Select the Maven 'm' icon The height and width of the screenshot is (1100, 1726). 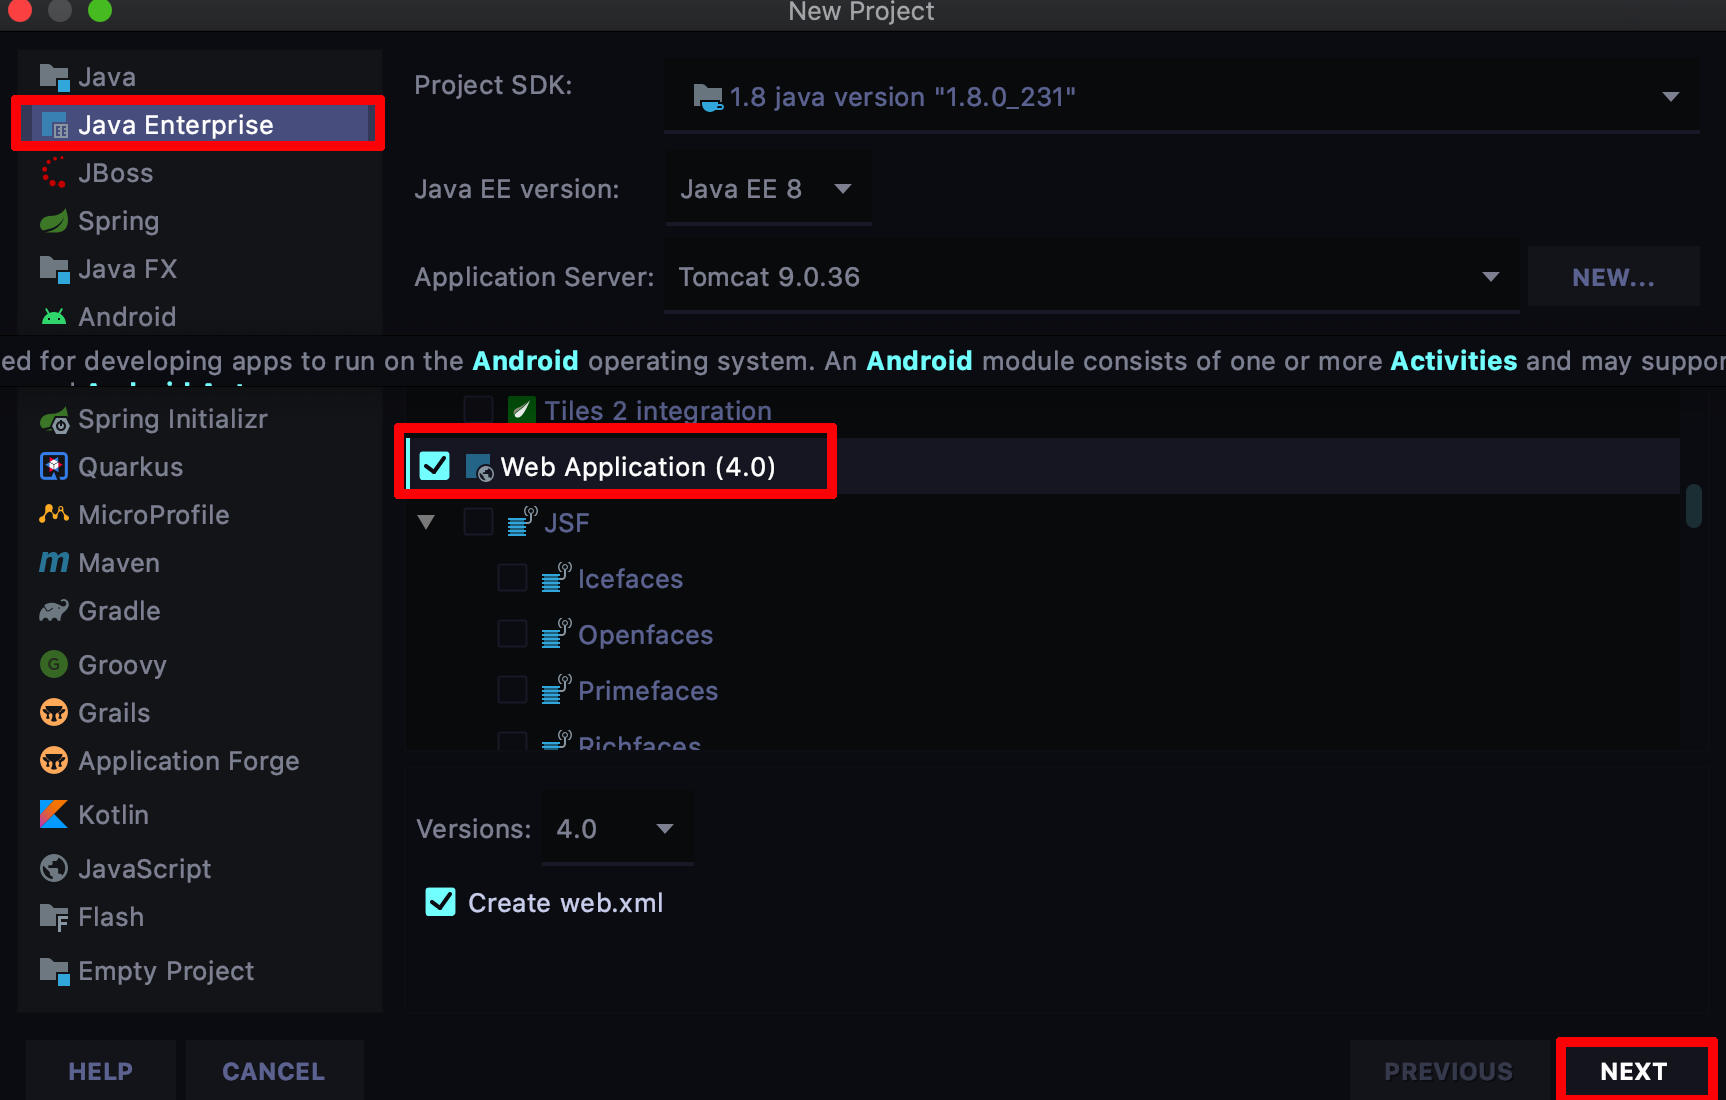54,562
